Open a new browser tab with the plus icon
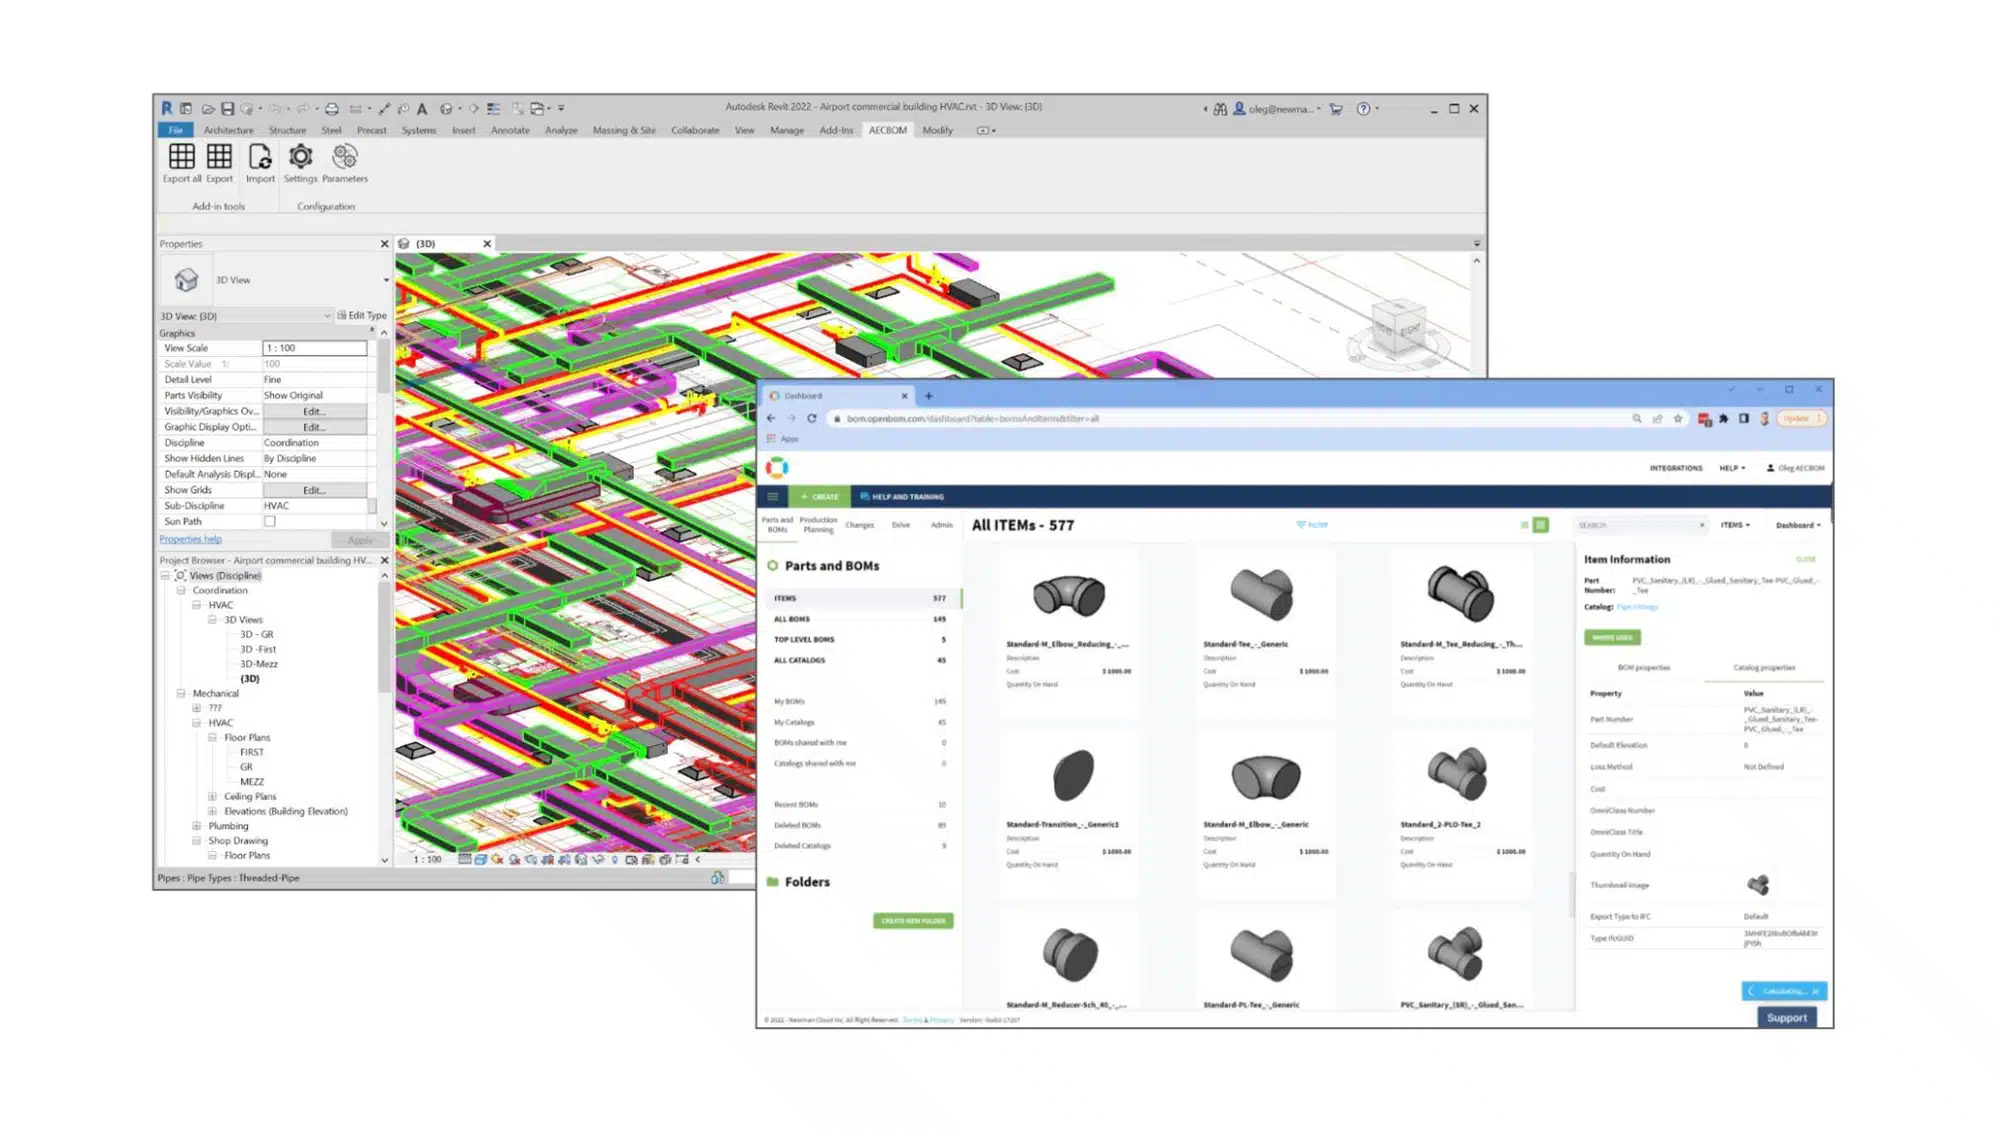1999x1130 pixels. click(928, 396)
